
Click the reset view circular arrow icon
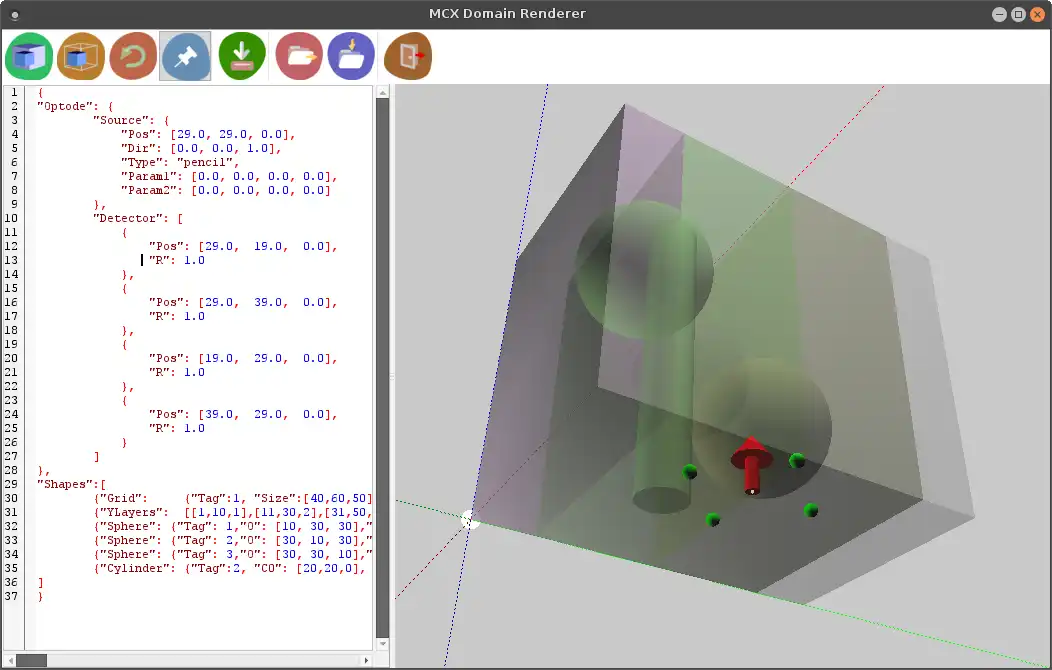(x=133, y=56)
